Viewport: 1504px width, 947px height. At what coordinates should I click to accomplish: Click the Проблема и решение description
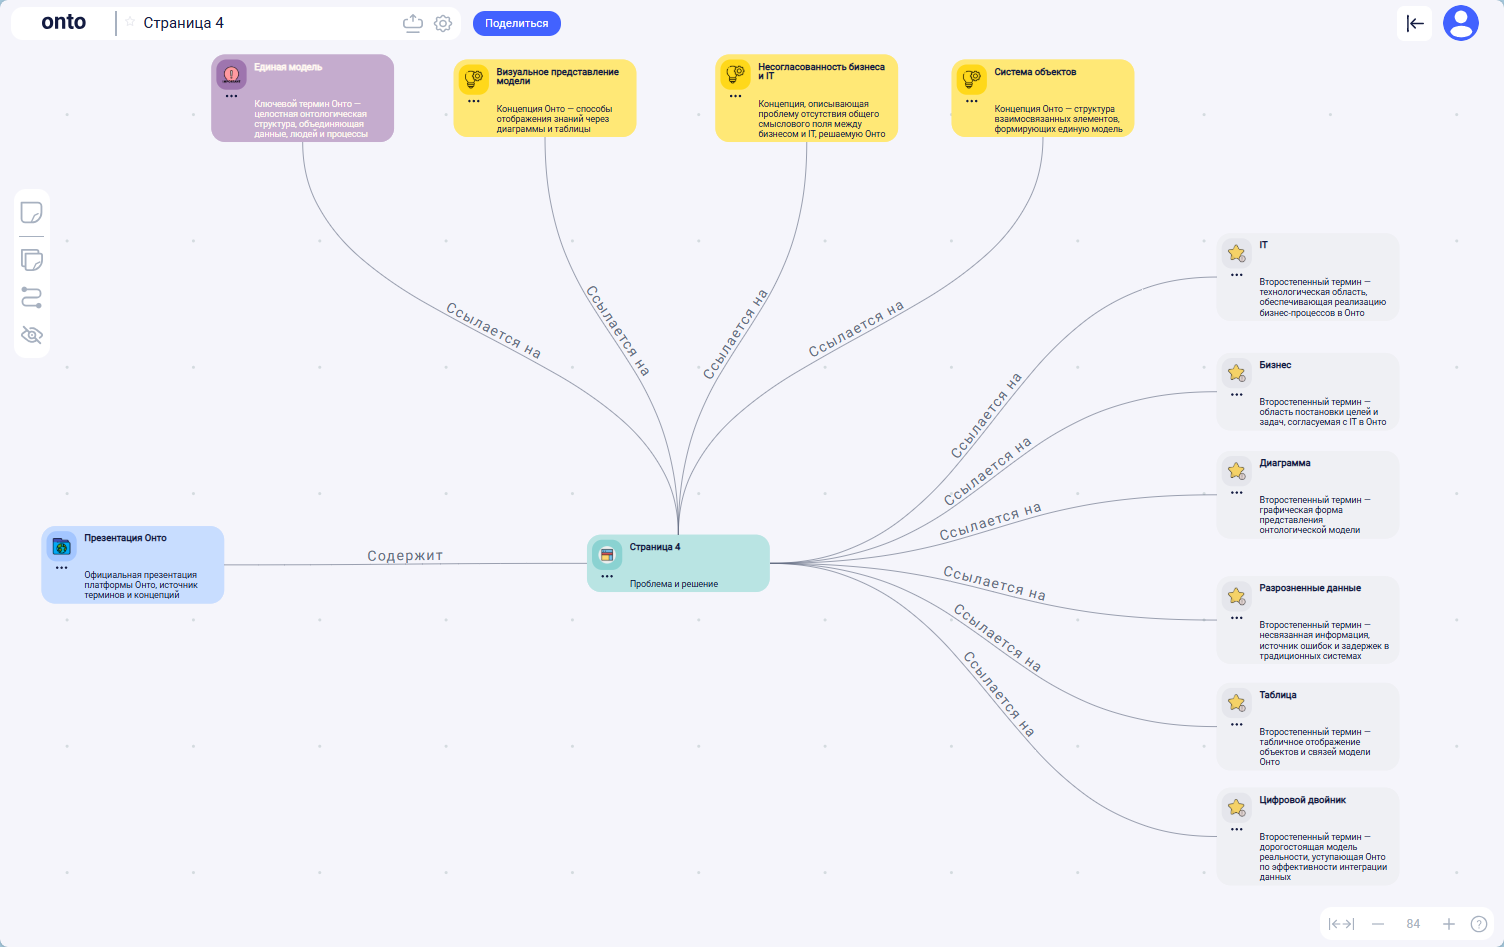coord(674,584)
